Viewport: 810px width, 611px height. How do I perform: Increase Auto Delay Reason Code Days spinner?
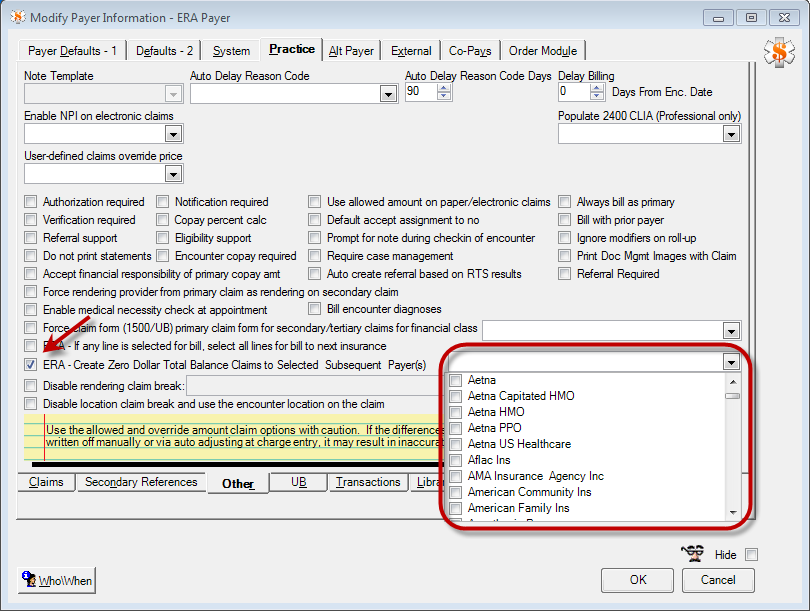444,88
